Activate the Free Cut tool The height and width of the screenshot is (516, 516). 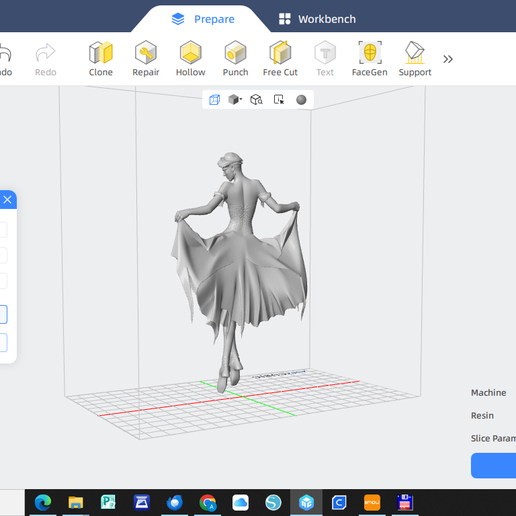point(280,59)
